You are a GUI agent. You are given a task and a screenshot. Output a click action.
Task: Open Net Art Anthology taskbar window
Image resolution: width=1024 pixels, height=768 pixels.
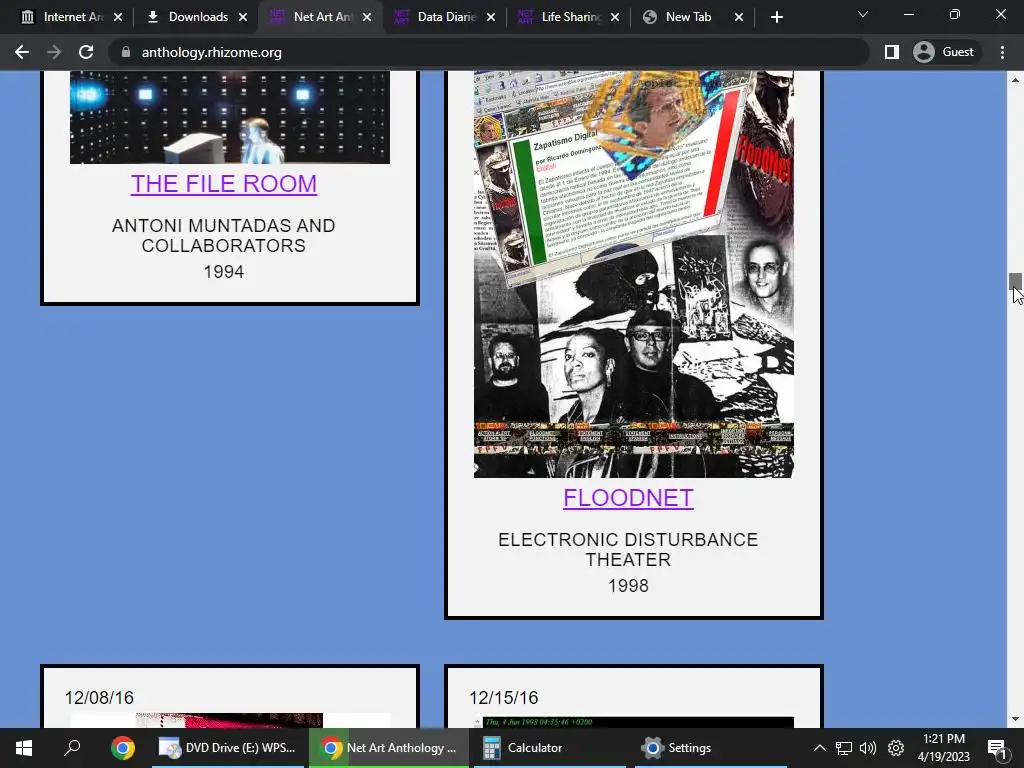pos(389,748)
